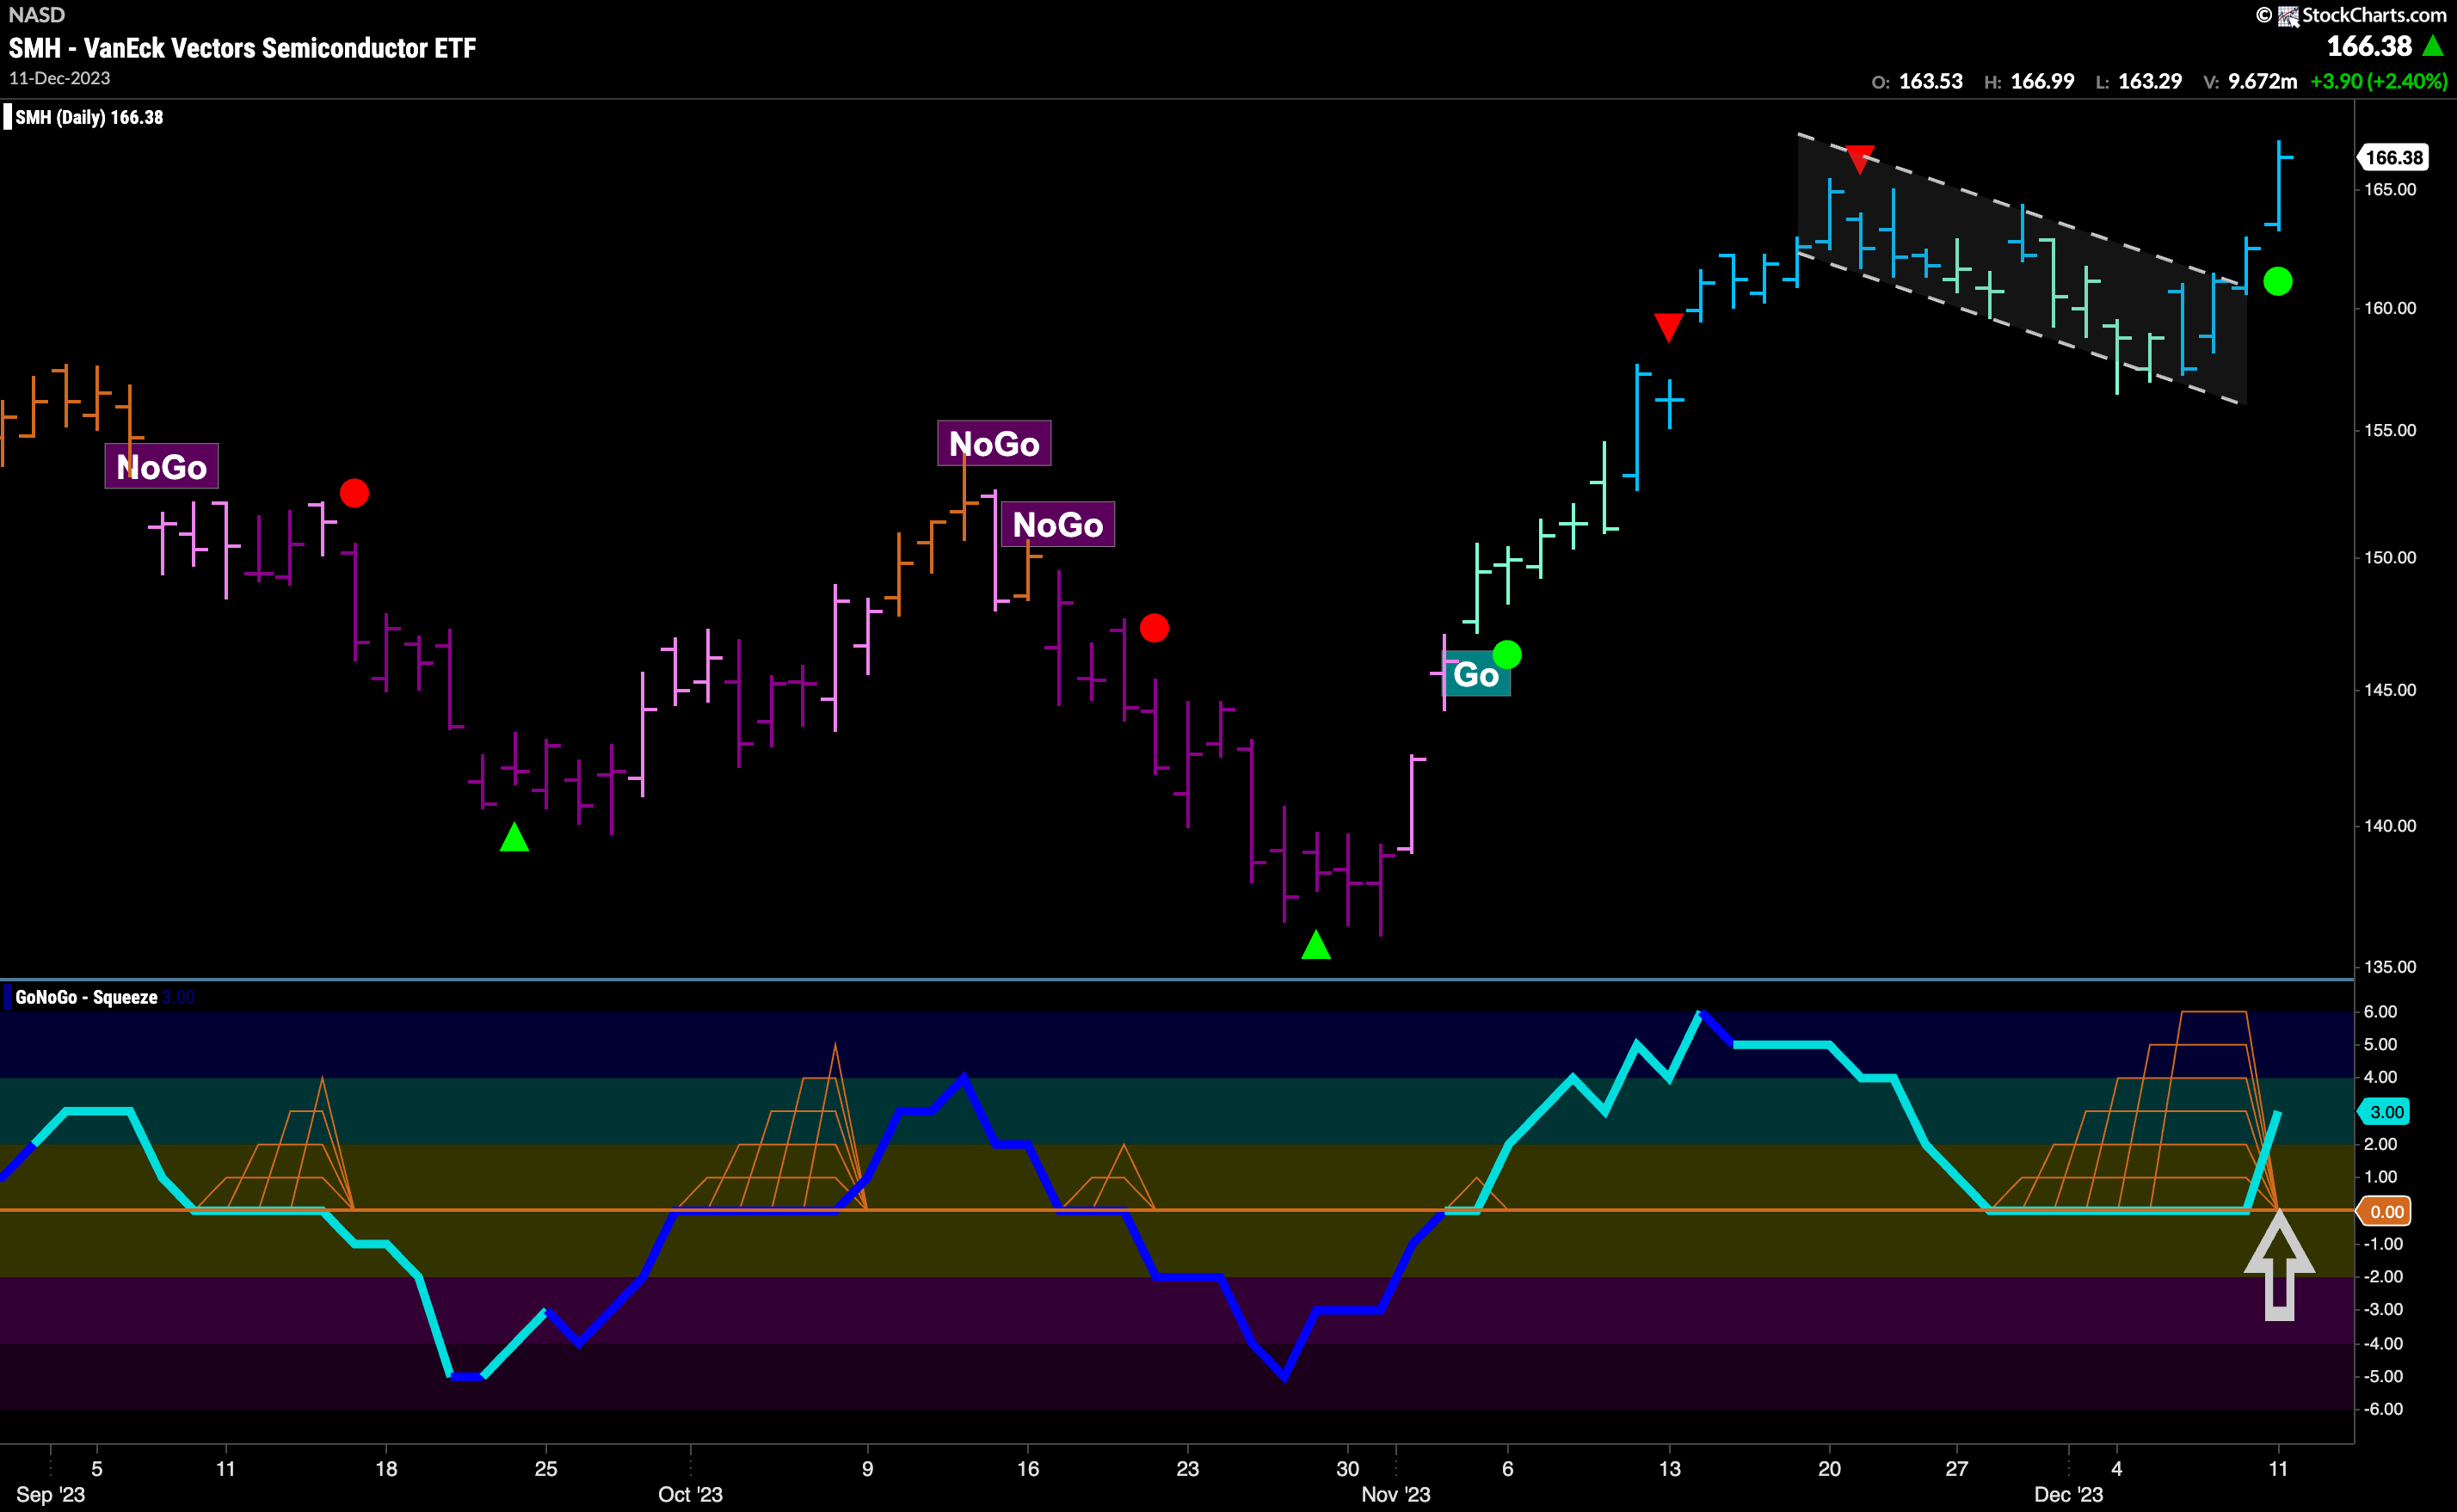Click the 145.00 price axis label
This screenshot has height=1512, width=2457.
pos(2389,690)
